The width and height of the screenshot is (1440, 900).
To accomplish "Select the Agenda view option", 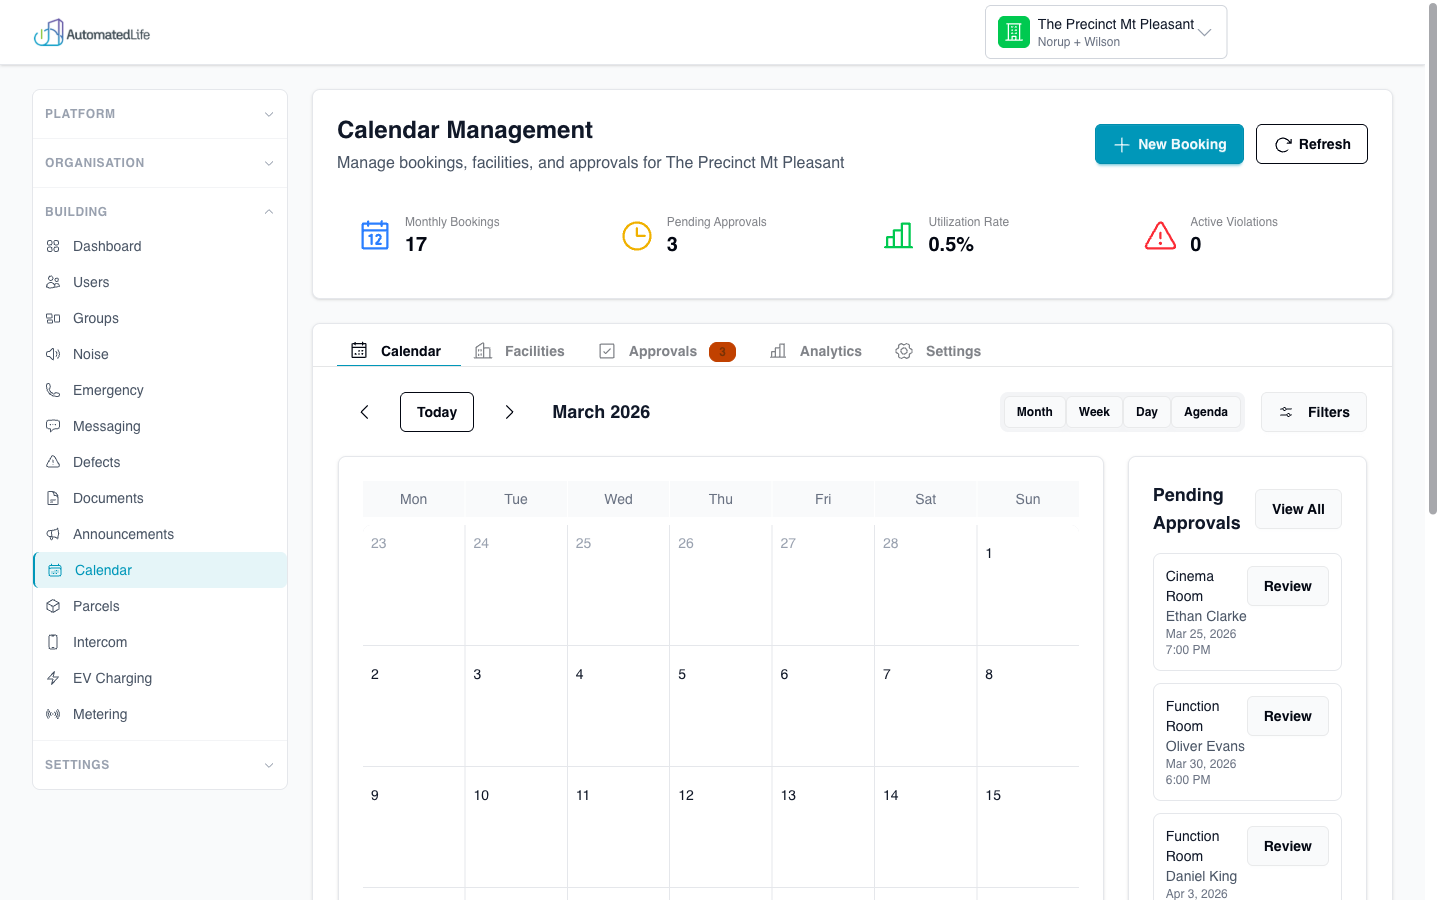I will pyautogui.click(x=1205, y=412).
